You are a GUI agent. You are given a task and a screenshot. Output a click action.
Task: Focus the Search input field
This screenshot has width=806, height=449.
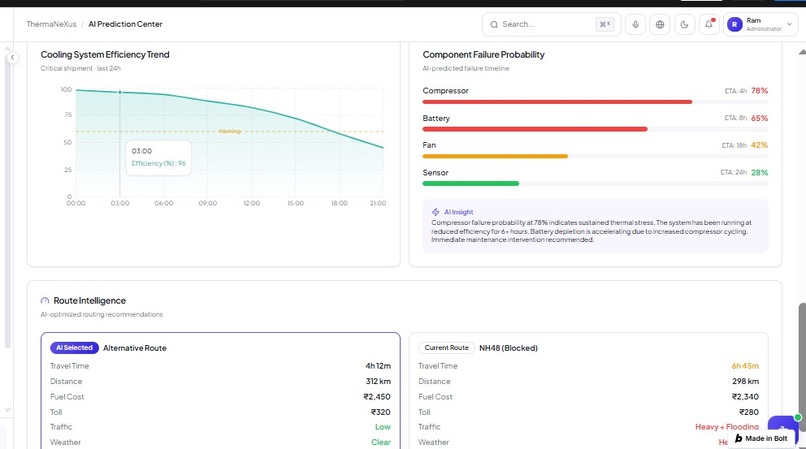552,24
